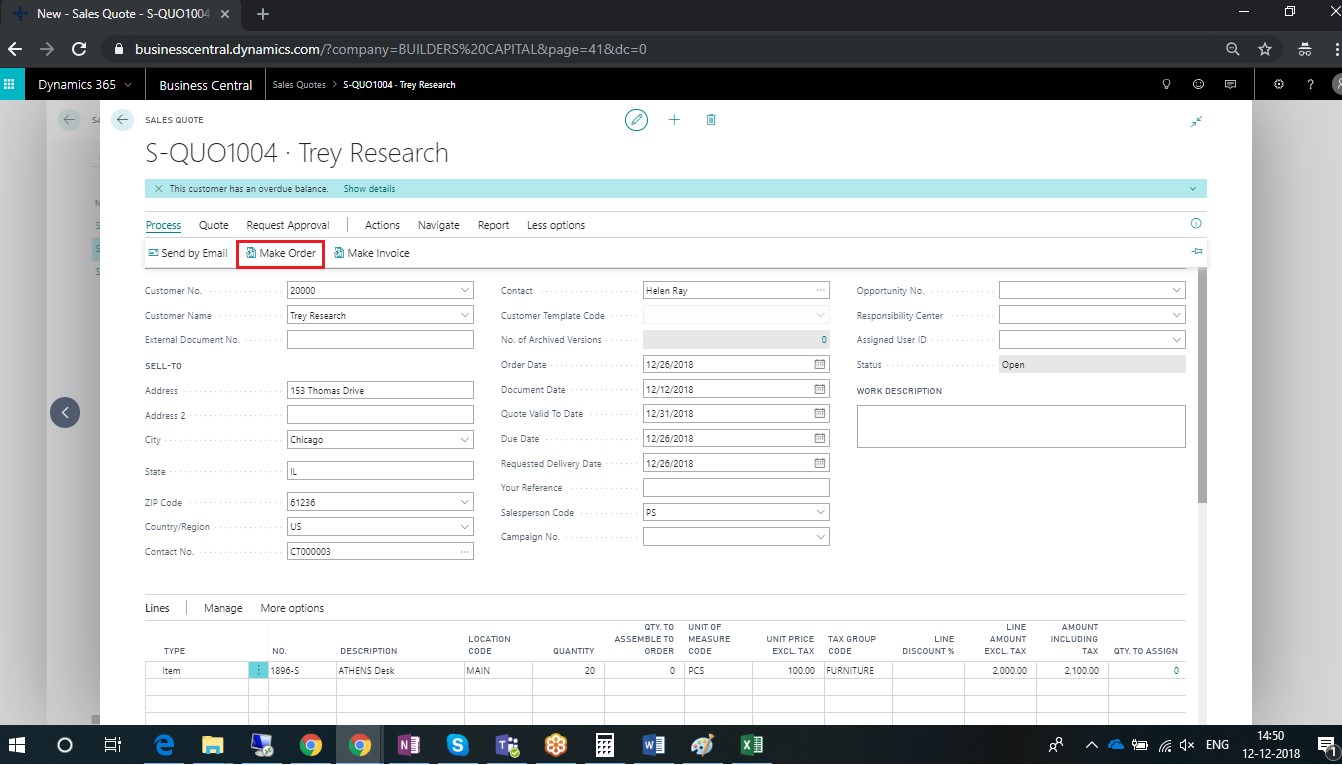Image resolution: width=1342 pixels, height=765 pixels.
Task: Click Send by Email
Action: 188,253
